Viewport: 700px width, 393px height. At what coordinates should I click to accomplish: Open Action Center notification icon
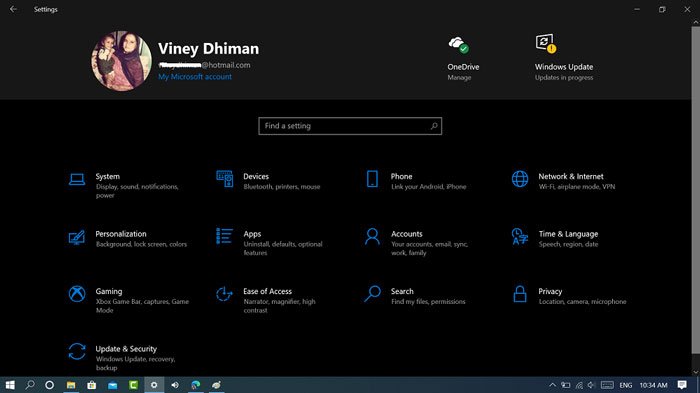click(x=682, y=385)
